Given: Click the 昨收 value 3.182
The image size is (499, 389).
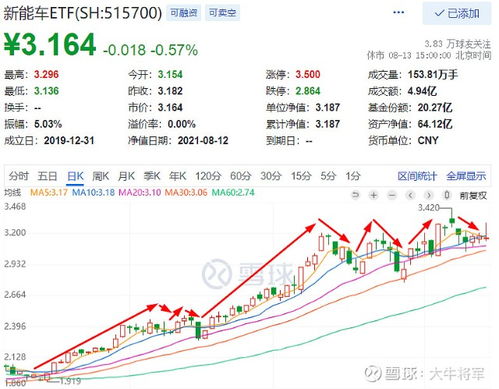Looking at the screenshot, I should coord(170,91).
